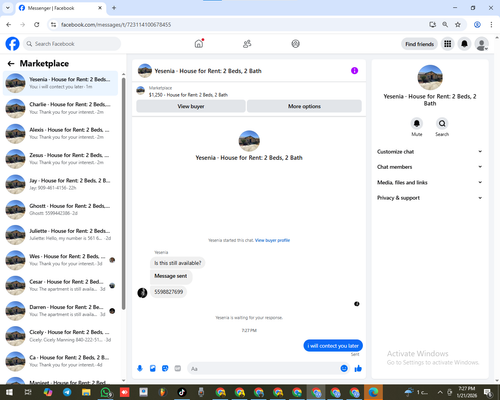Expand Chat members section
Screen dimensions: 500x400
(x=430, y=167)
